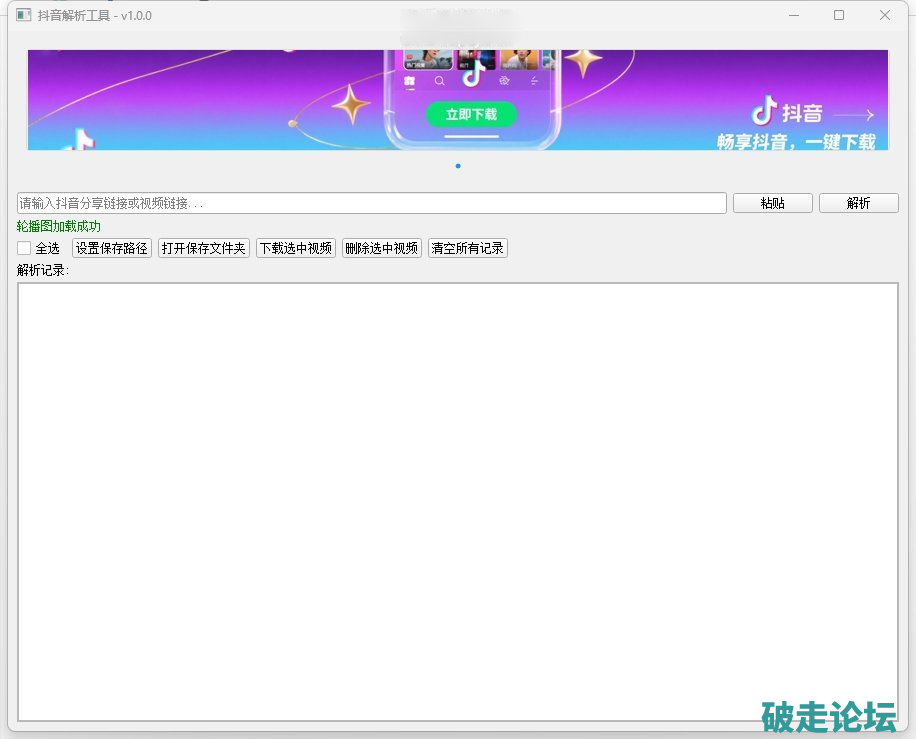Click 删除选中视频 button
This screenshot has height=739, width=916.
[x=382, y=248]
